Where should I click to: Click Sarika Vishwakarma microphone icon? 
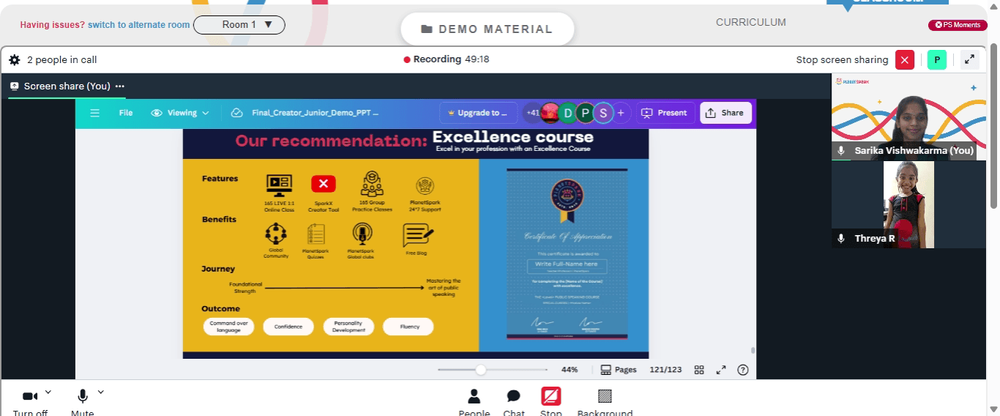841,151
